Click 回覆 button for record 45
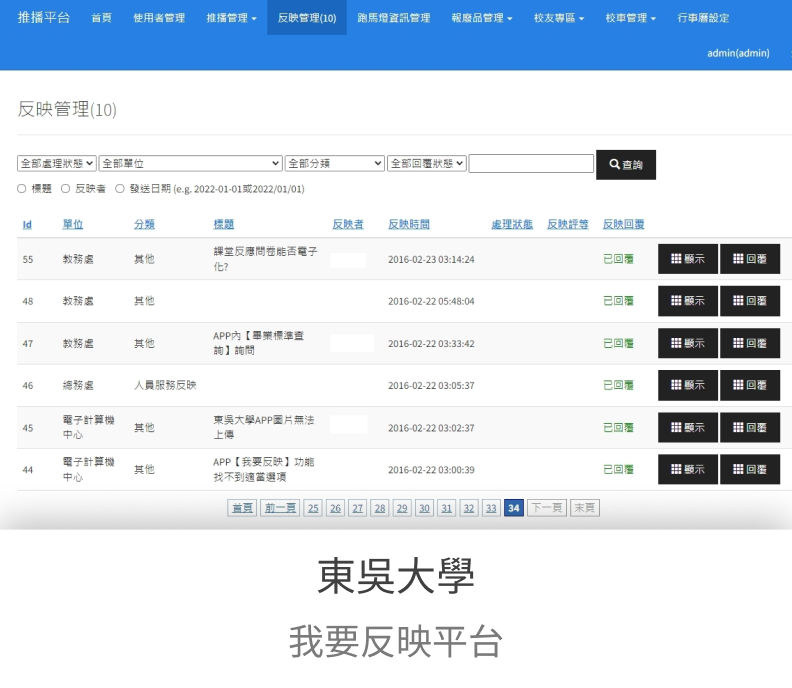This screenshot has width=792, height=688. tap(750, 428)
